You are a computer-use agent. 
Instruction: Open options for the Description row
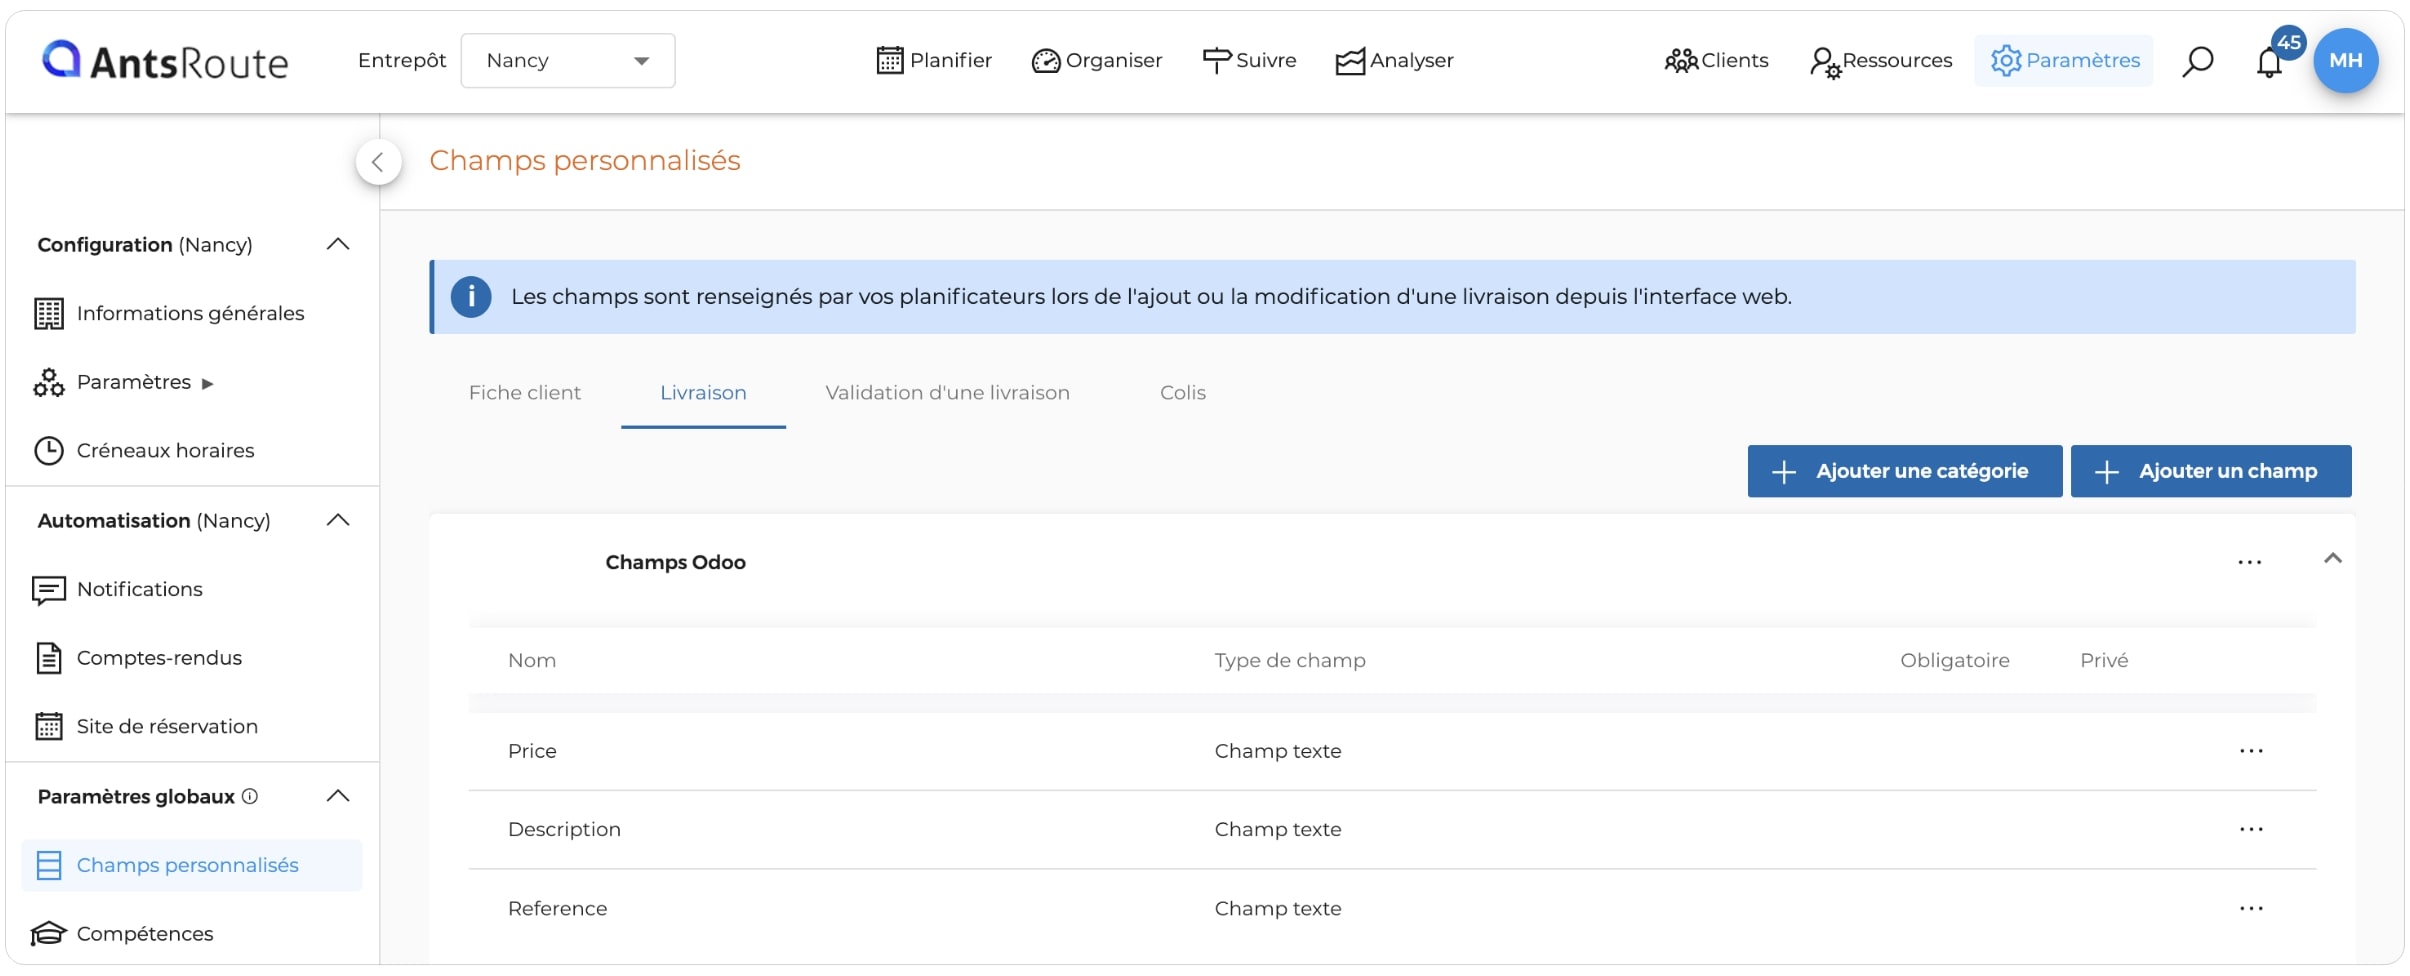coord(2251,830)
